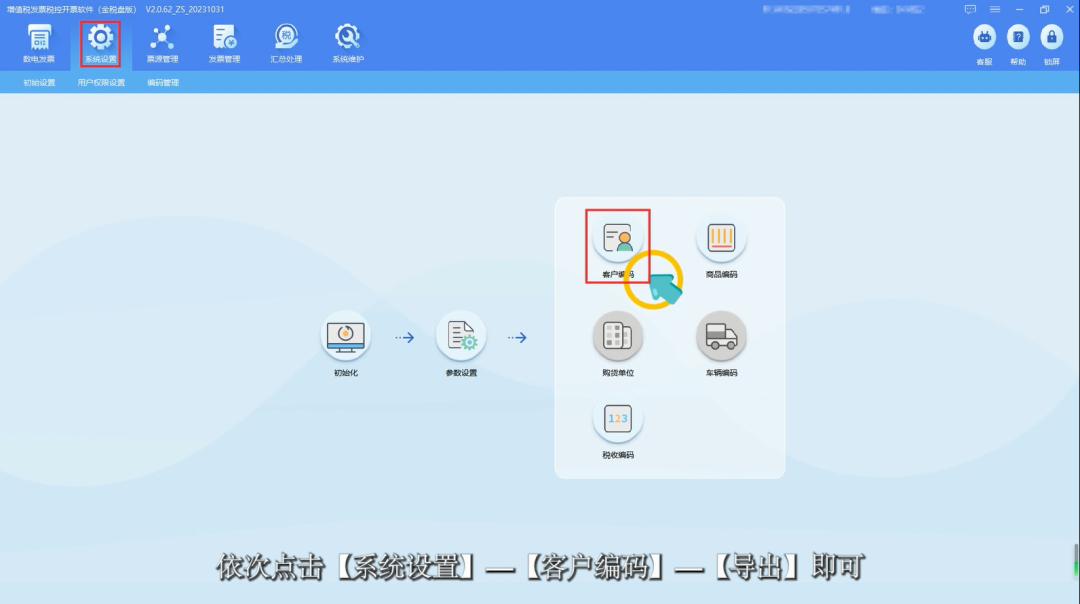Open the 系统维护 wrench icon
Screen dimensions: 1080x604
point(348,37)
